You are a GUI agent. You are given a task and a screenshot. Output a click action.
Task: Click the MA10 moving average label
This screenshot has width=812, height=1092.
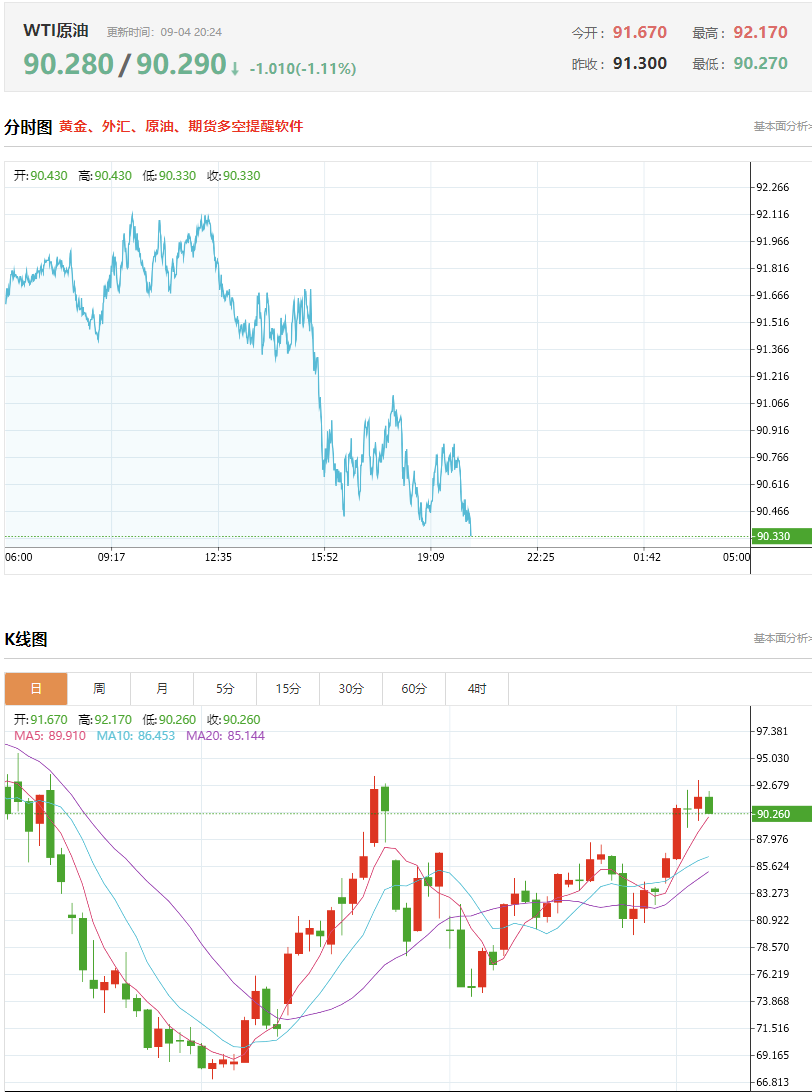[x=136, y=735]
